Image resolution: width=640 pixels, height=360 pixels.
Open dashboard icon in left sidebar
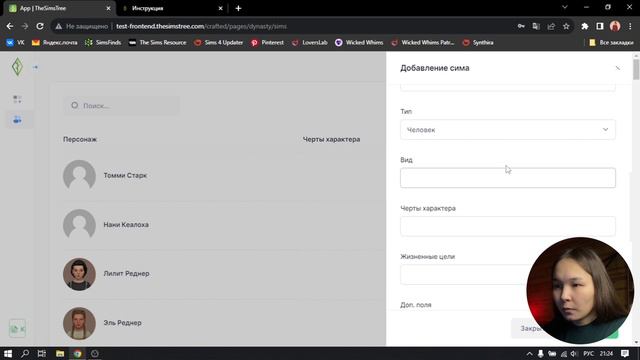tap(17, 99)
